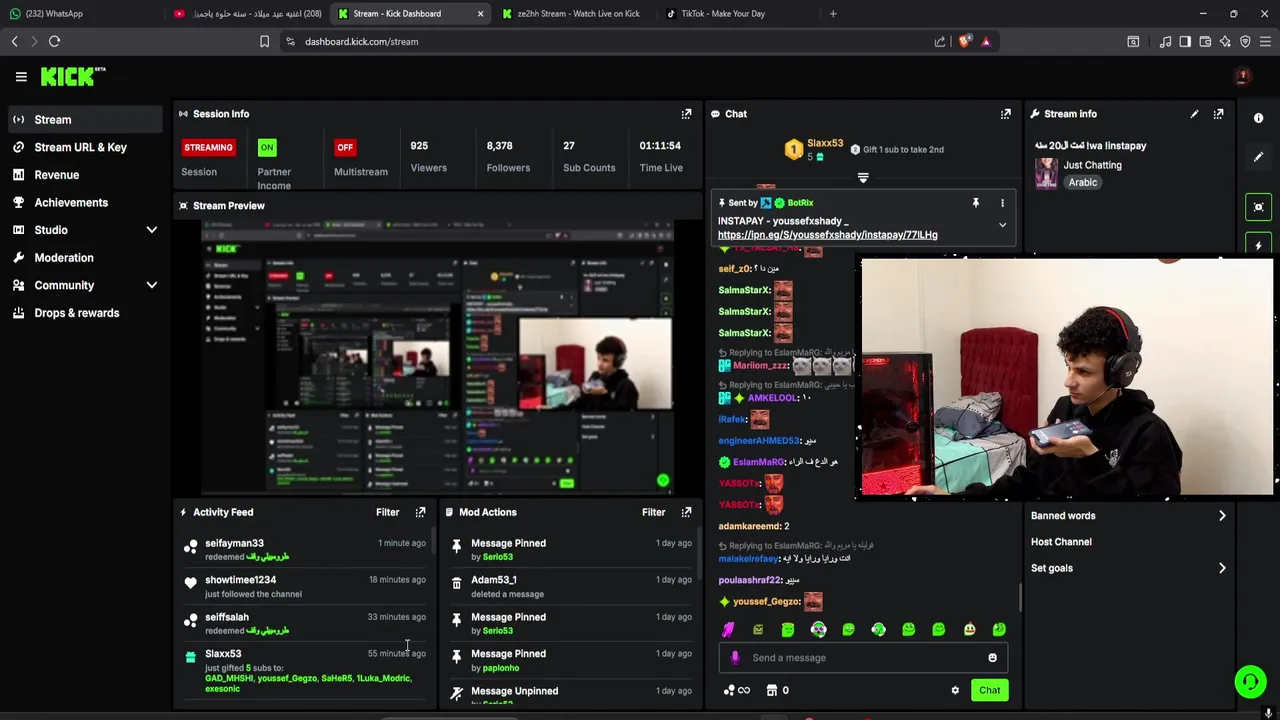Click the green-outlined camera icon in right toolbar
The width and height of the screenshot is (1280, 720).
click(x=1258, y=207)
